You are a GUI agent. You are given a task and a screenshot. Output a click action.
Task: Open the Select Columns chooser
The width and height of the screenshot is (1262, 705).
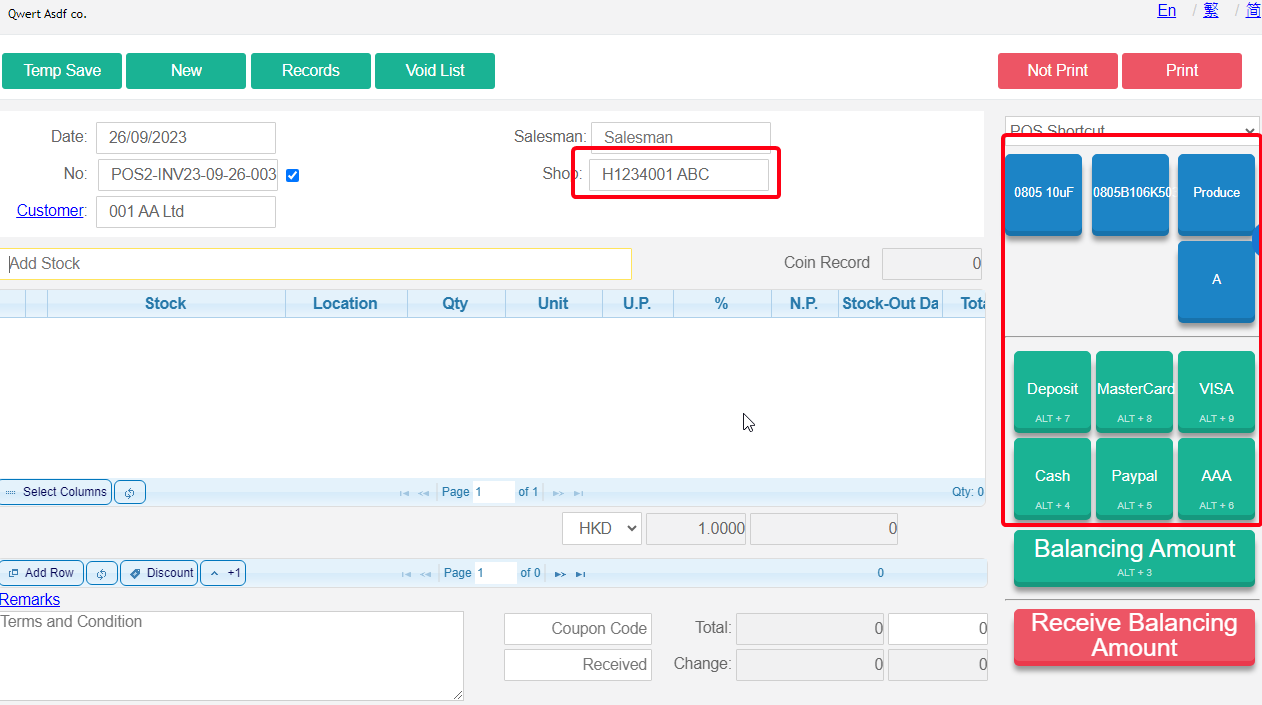pyautogui.click(x=56, y=492)
